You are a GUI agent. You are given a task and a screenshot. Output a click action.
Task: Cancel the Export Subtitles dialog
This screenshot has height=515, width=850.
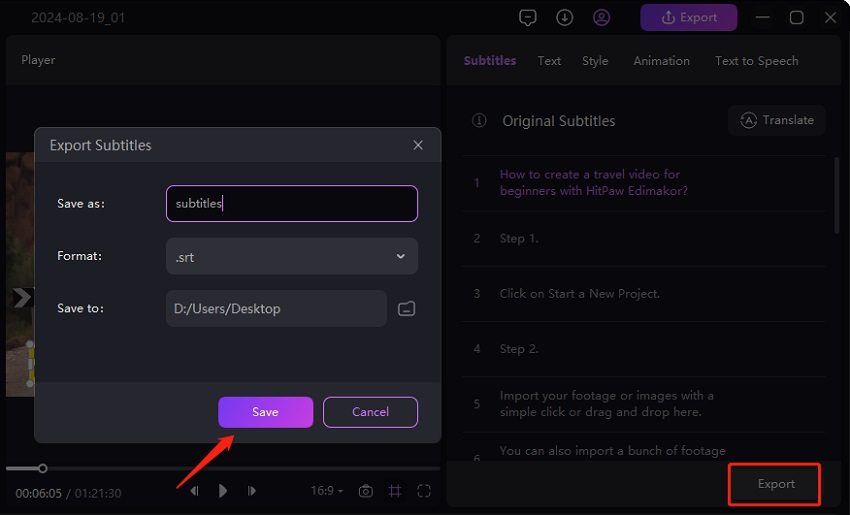[370, 412]
